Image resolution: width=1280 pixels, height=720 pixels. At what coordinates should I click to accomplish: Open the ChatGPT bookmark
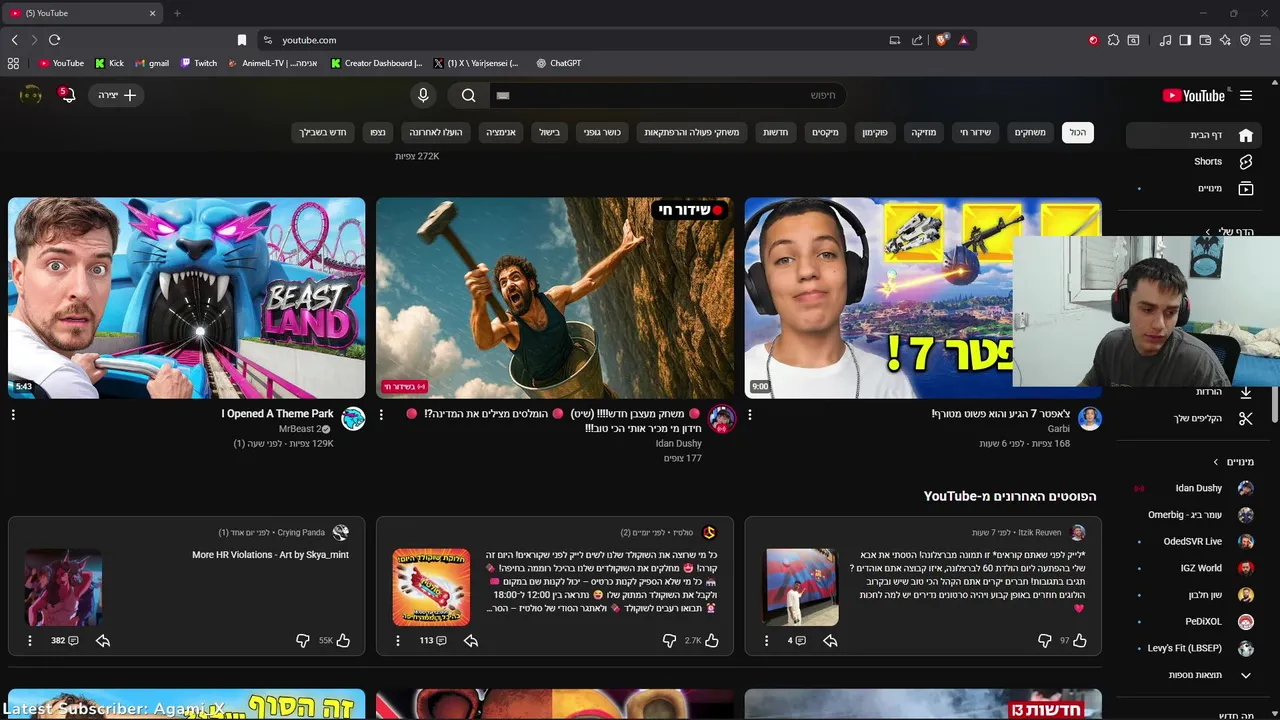[x=558, y=63]
